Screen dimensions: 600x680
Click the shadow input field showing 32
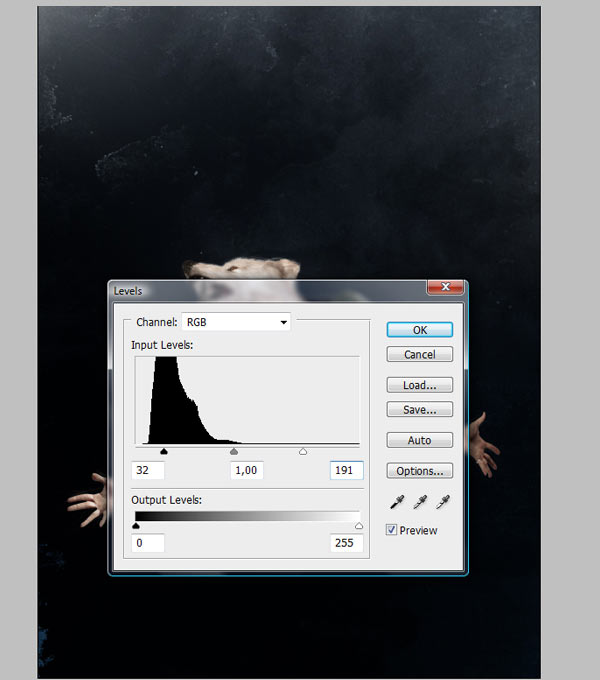click(x=148, y=470)
